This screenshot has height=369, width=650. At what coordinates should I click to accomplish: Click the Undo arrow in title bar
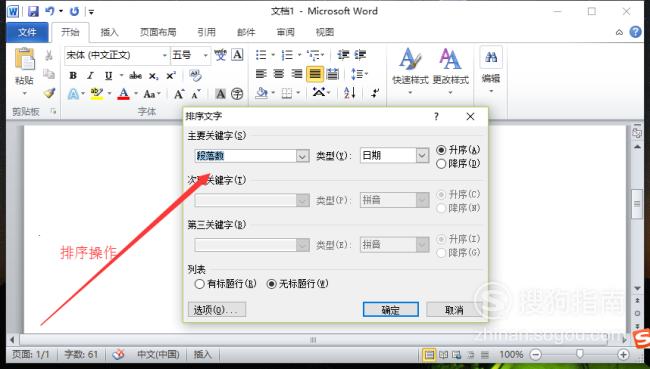coord(50,11)
